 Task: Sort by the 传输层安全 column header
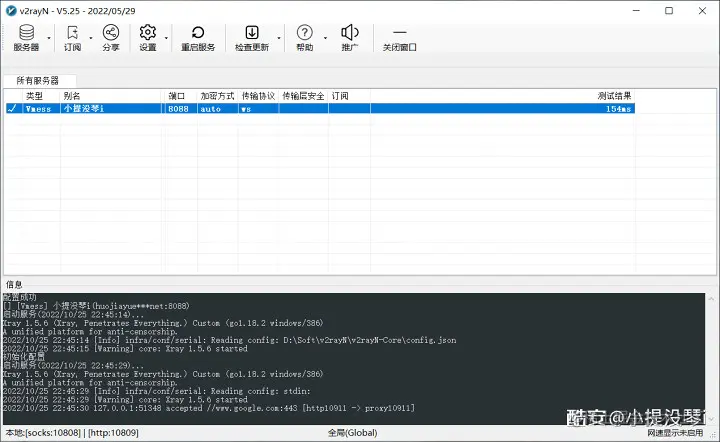click(x=303, y=96)
